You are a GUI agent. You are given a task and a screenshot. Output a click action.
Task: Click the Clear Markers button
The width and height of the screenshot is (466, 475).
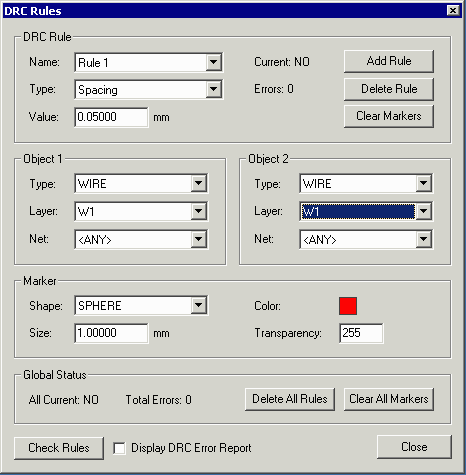point(389,116)
